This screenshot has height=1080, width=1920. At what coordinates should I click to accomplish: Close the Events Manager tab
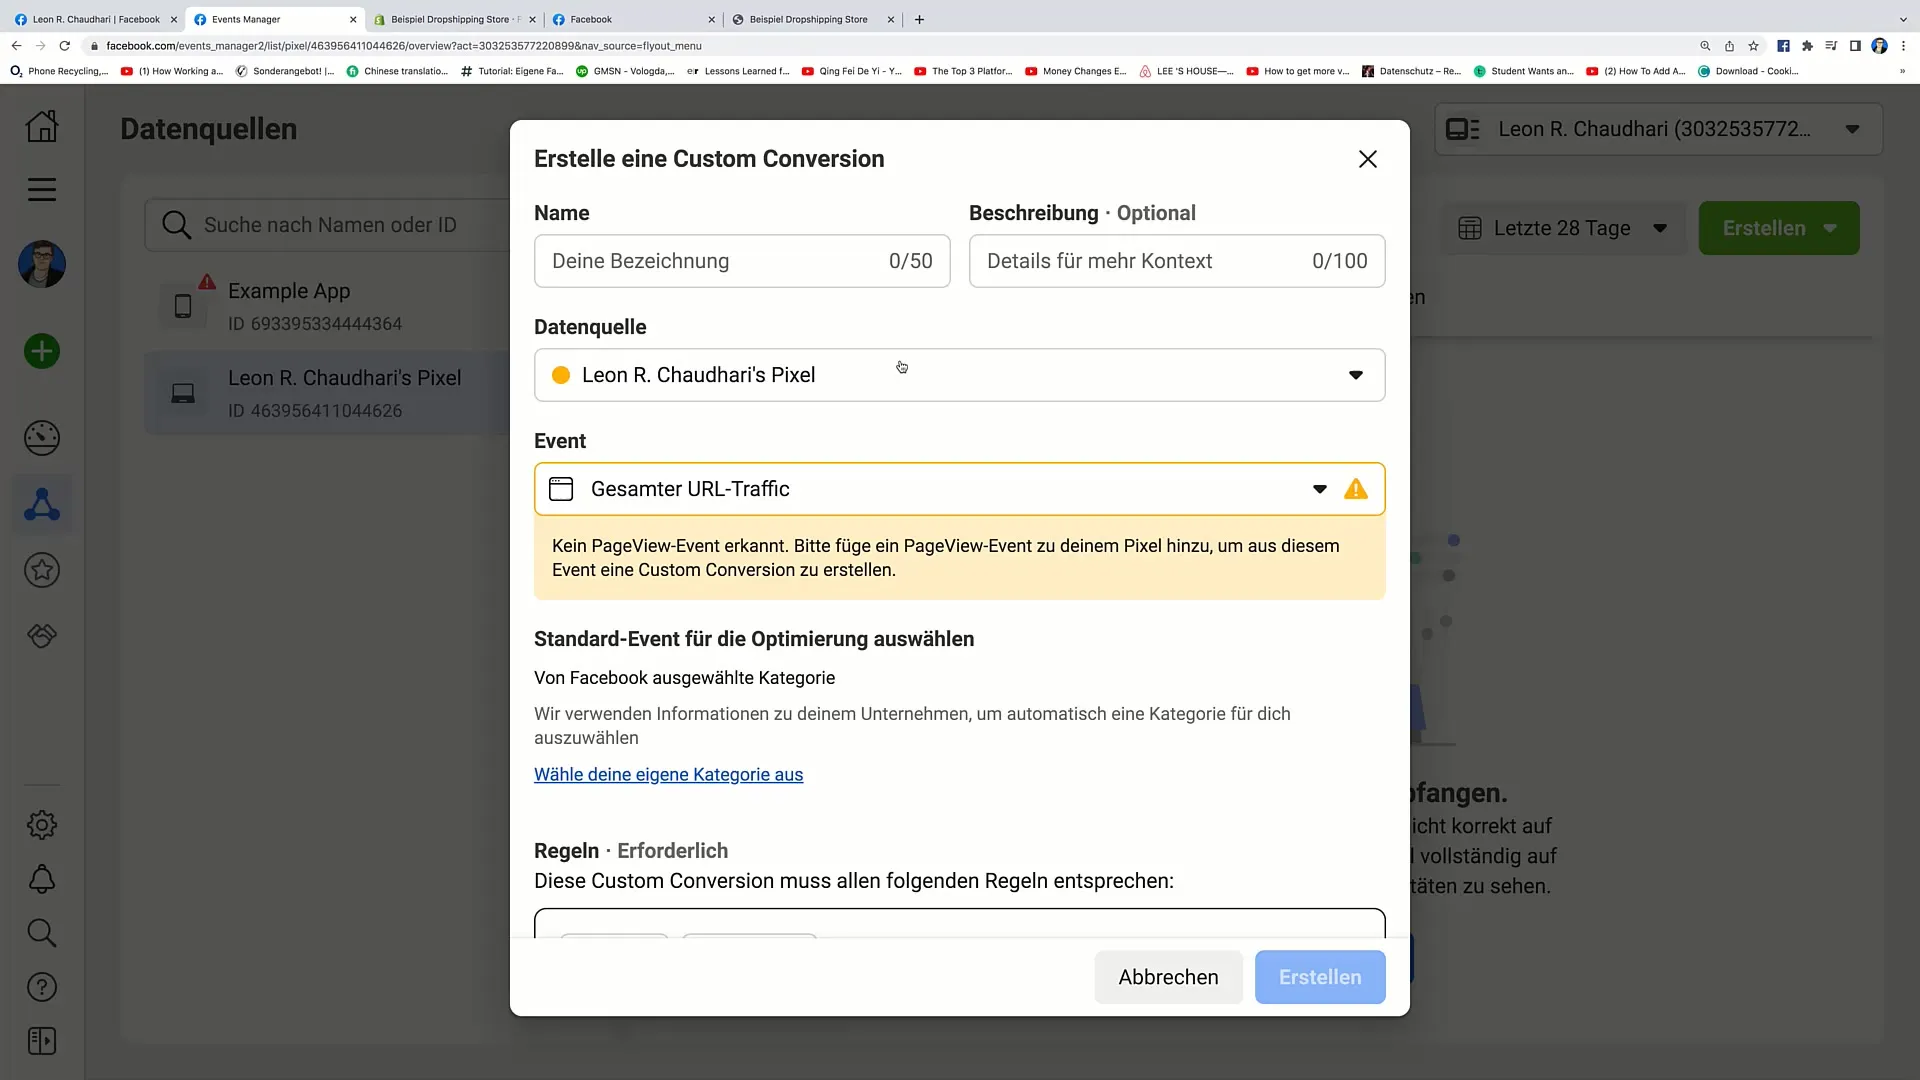[x=353, y=19]
